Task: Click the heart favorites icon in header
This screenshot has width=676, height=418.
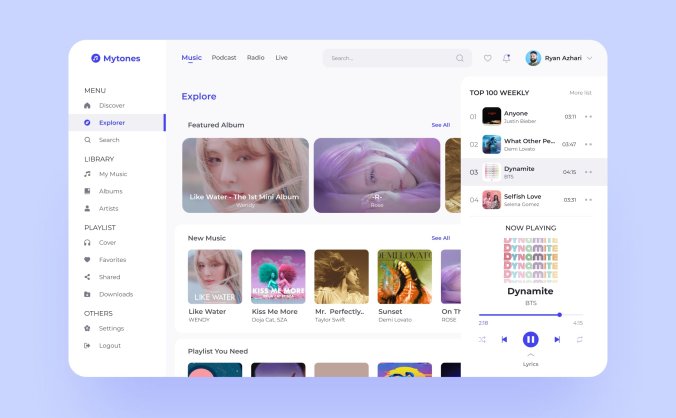Action: pyautogui.click(x=488, y=58)
